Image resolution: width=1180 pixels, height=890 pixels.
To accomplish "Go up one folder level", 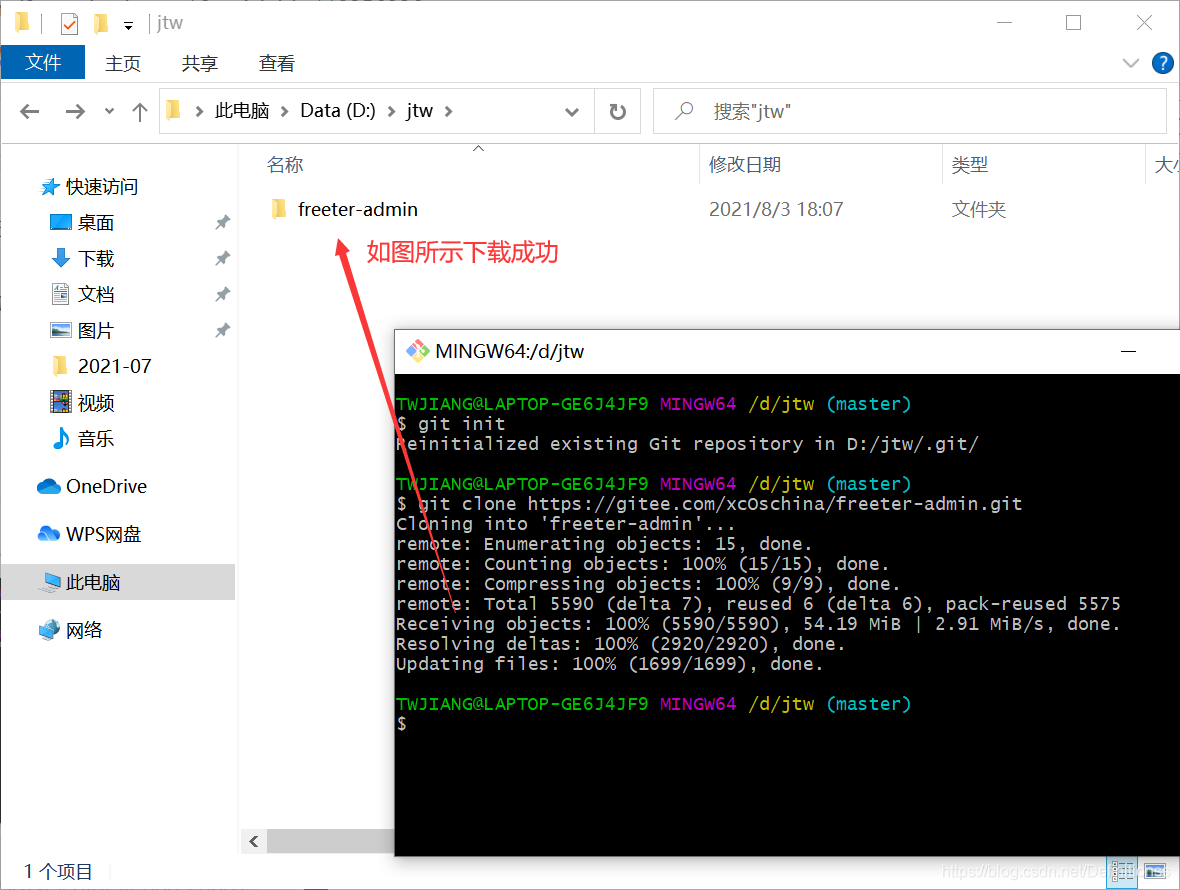I will [x=140, y=111].
